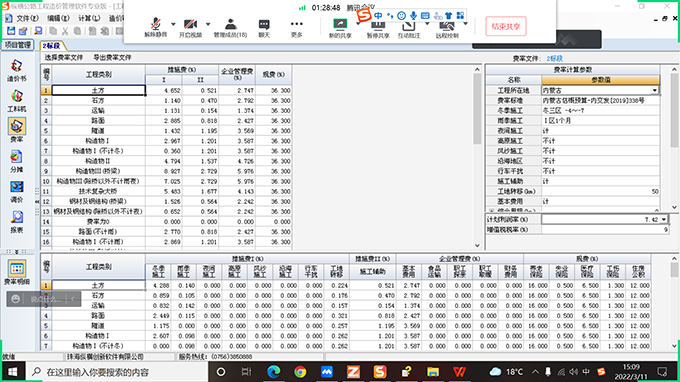This screenshot has height=382, width=680.
Task: Click the 互动批注 annotation icon
Action: [409, 26]
